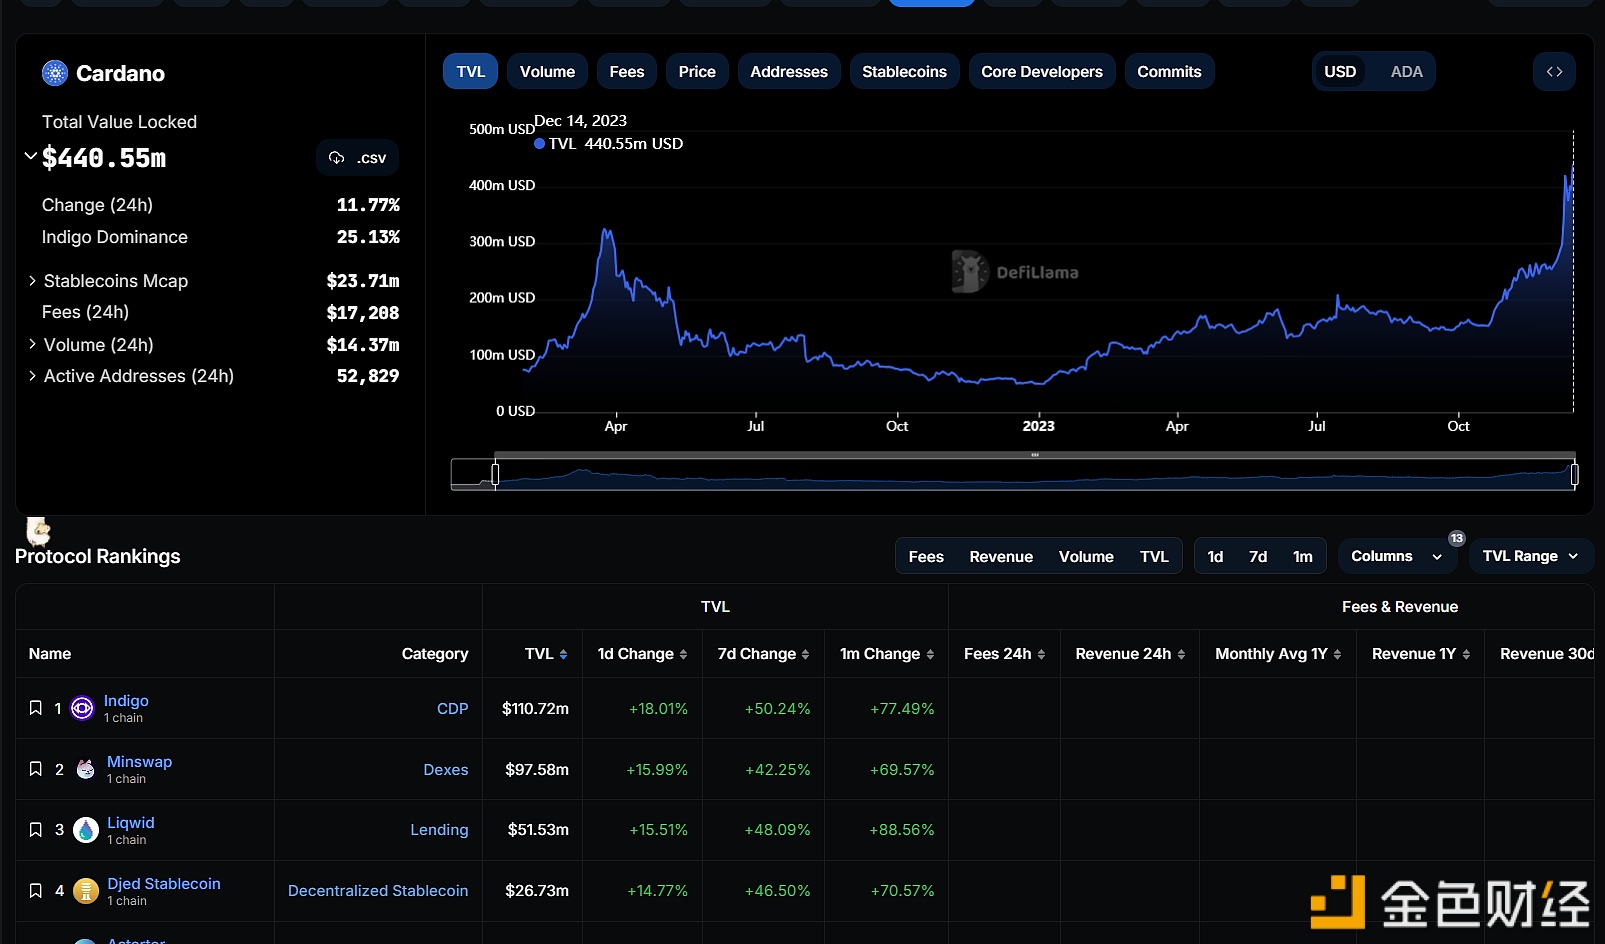The width and height of the screenshot is (1605, 944).
Task: Open the Dexes category link
Action: 446,769
